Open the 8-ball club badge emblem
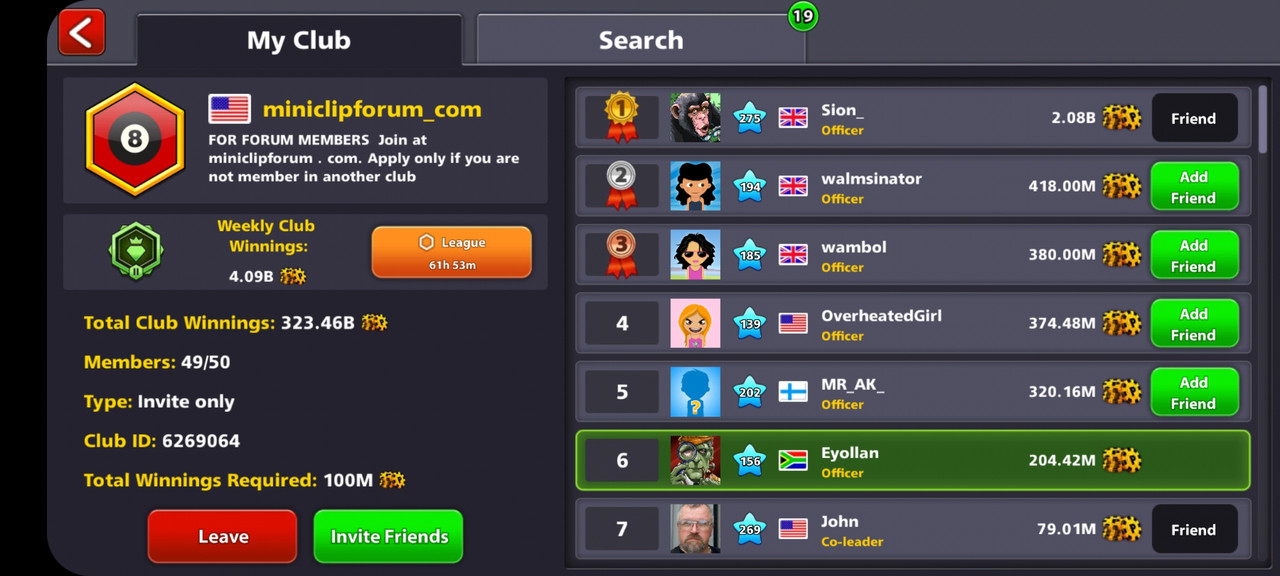 (135, 139)
